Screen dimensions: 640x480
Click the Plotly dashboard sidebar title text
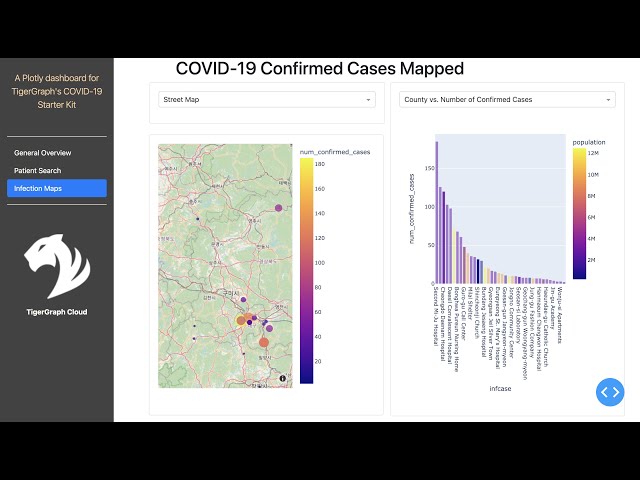click(57, 91)
